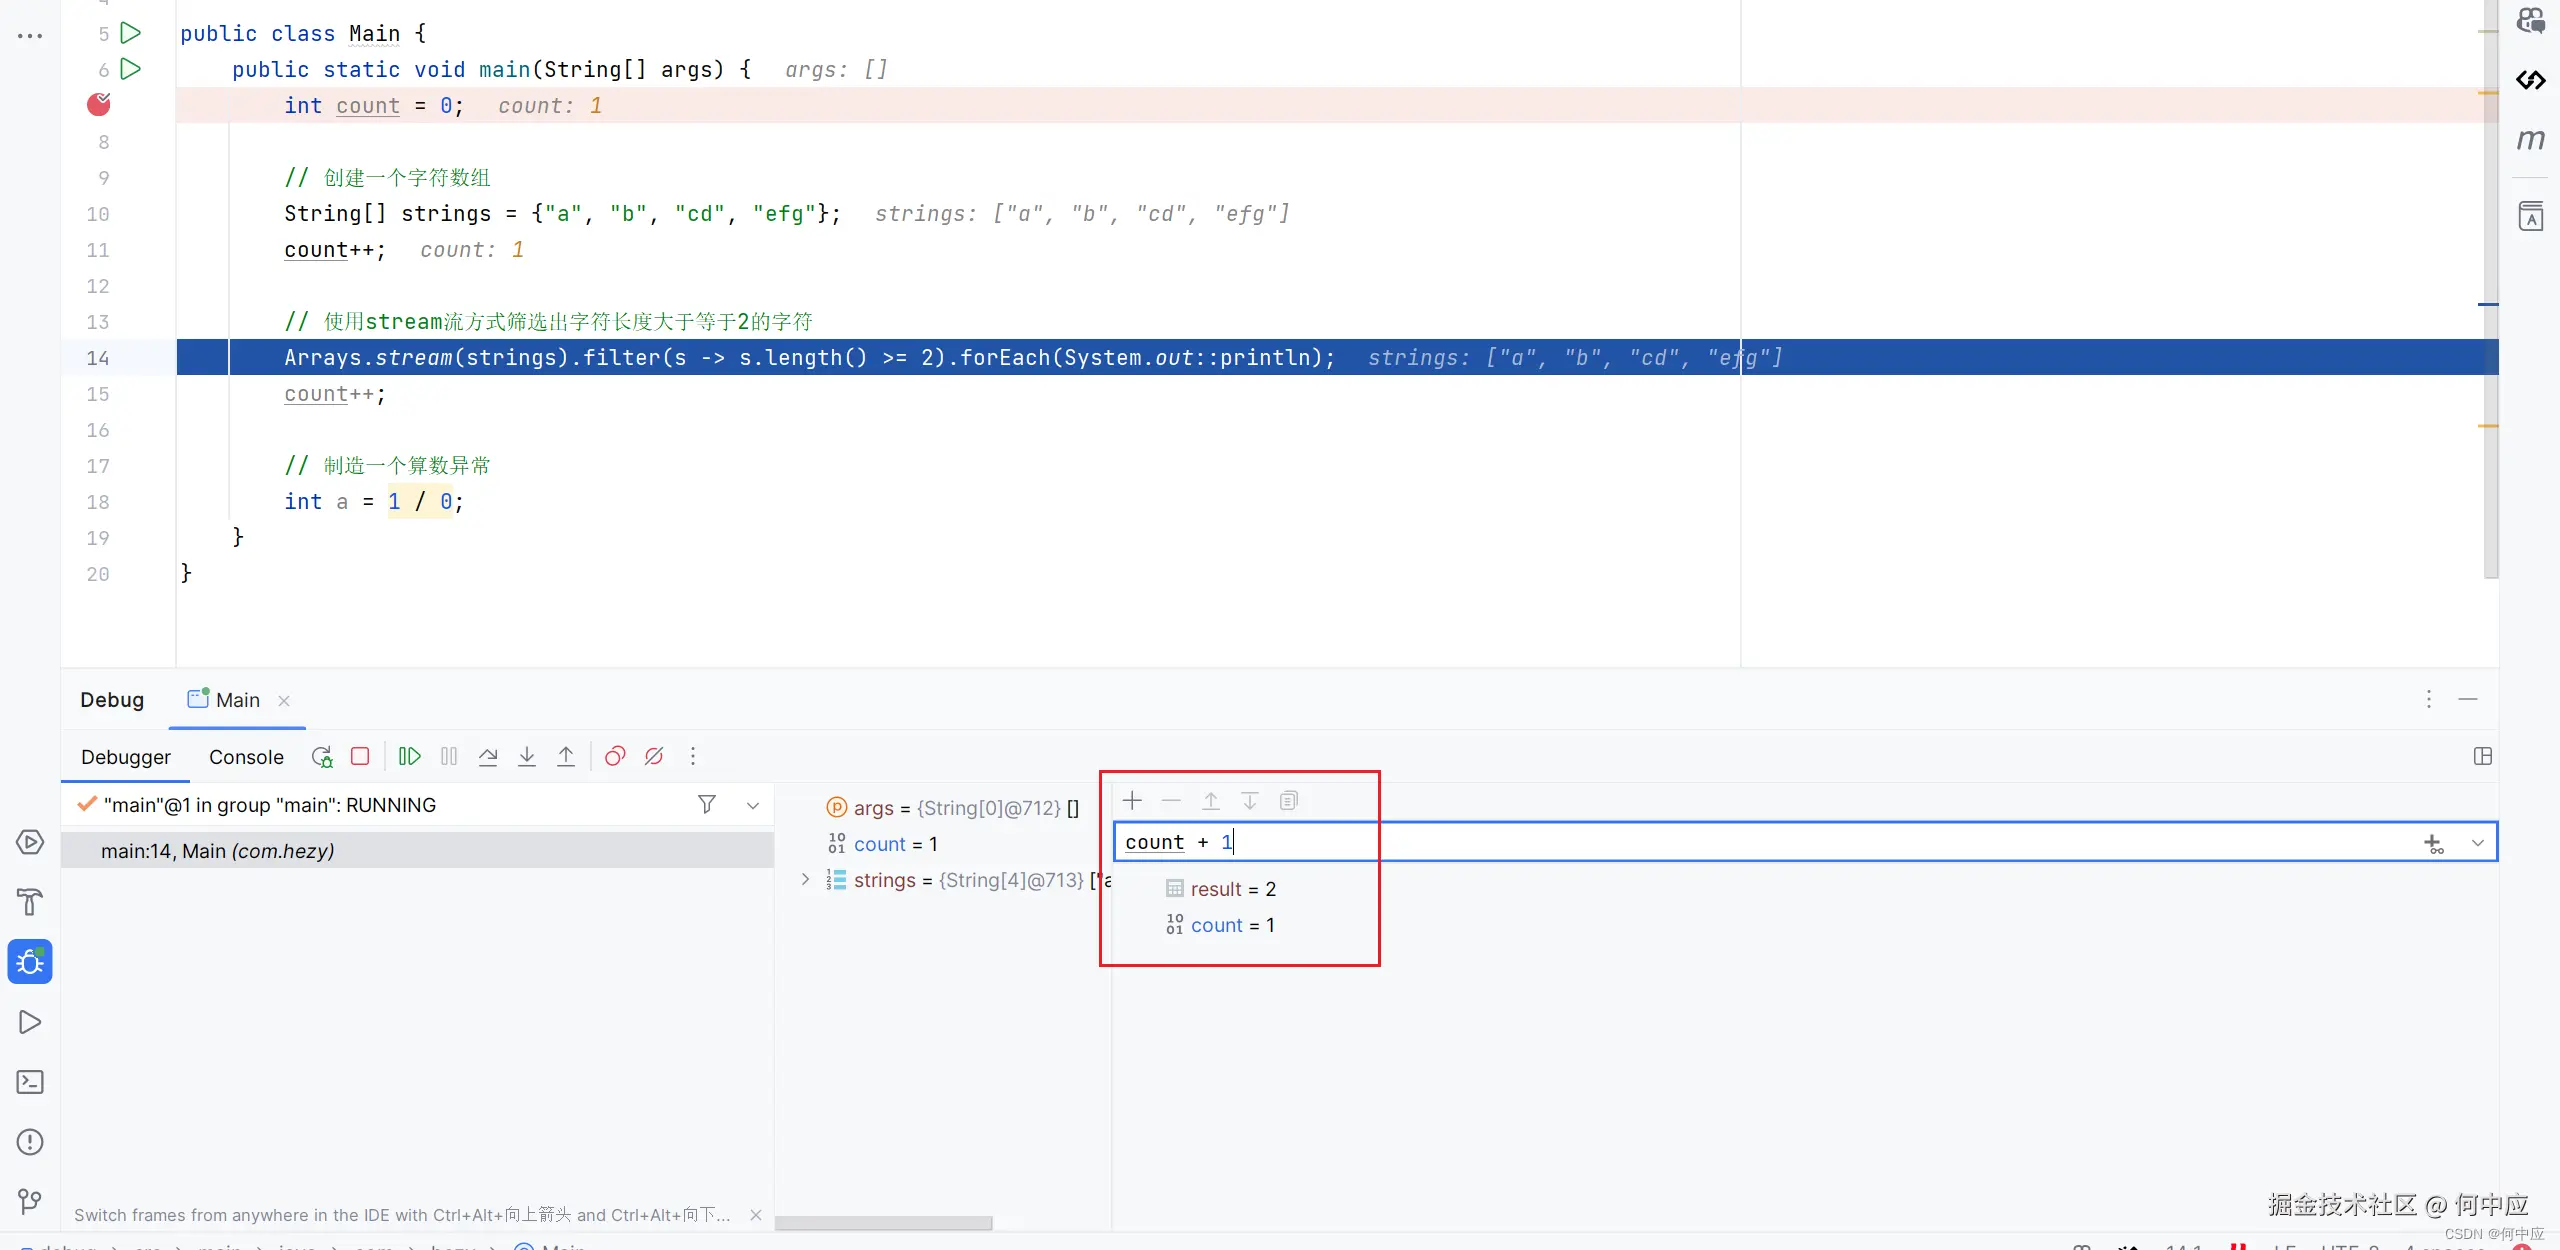Expand the strings variable node

pos(805,880)
